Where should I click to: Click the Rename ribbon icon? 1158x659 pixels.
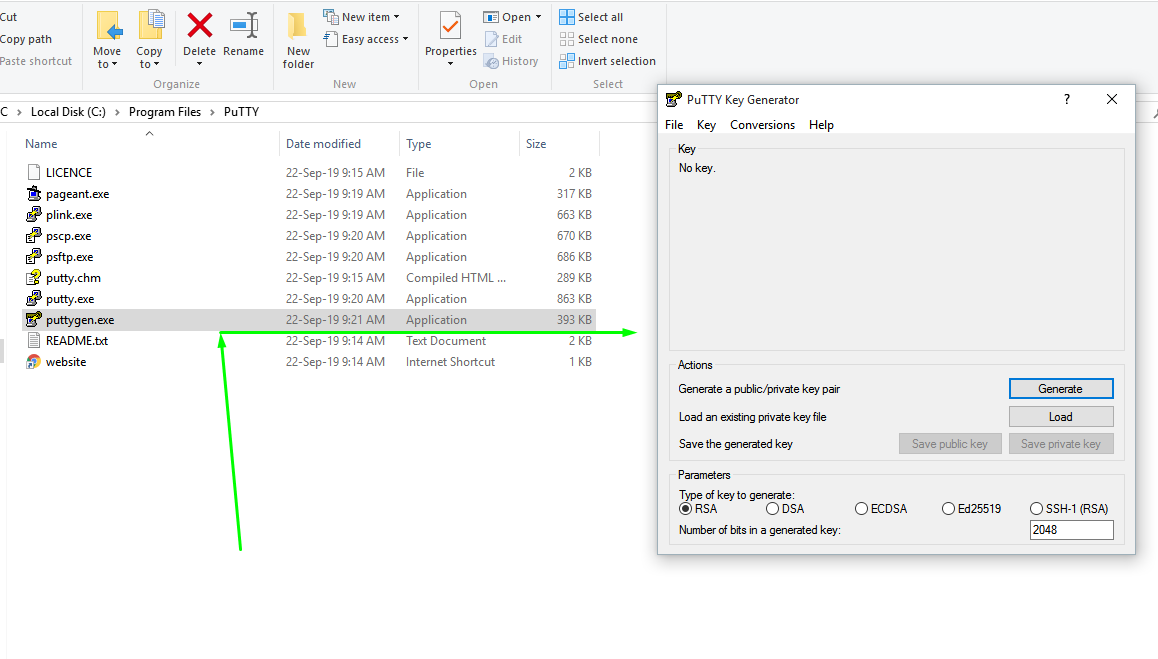coord(244,25)
